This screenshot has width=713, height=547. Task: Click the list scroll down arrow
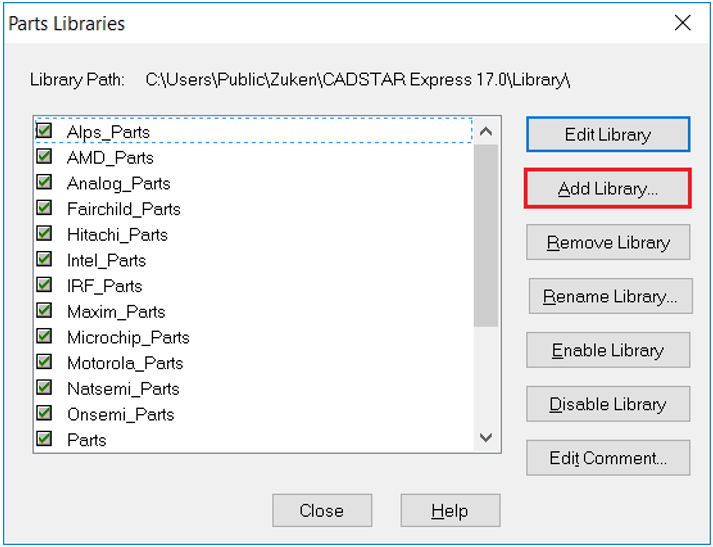[486, 438]
